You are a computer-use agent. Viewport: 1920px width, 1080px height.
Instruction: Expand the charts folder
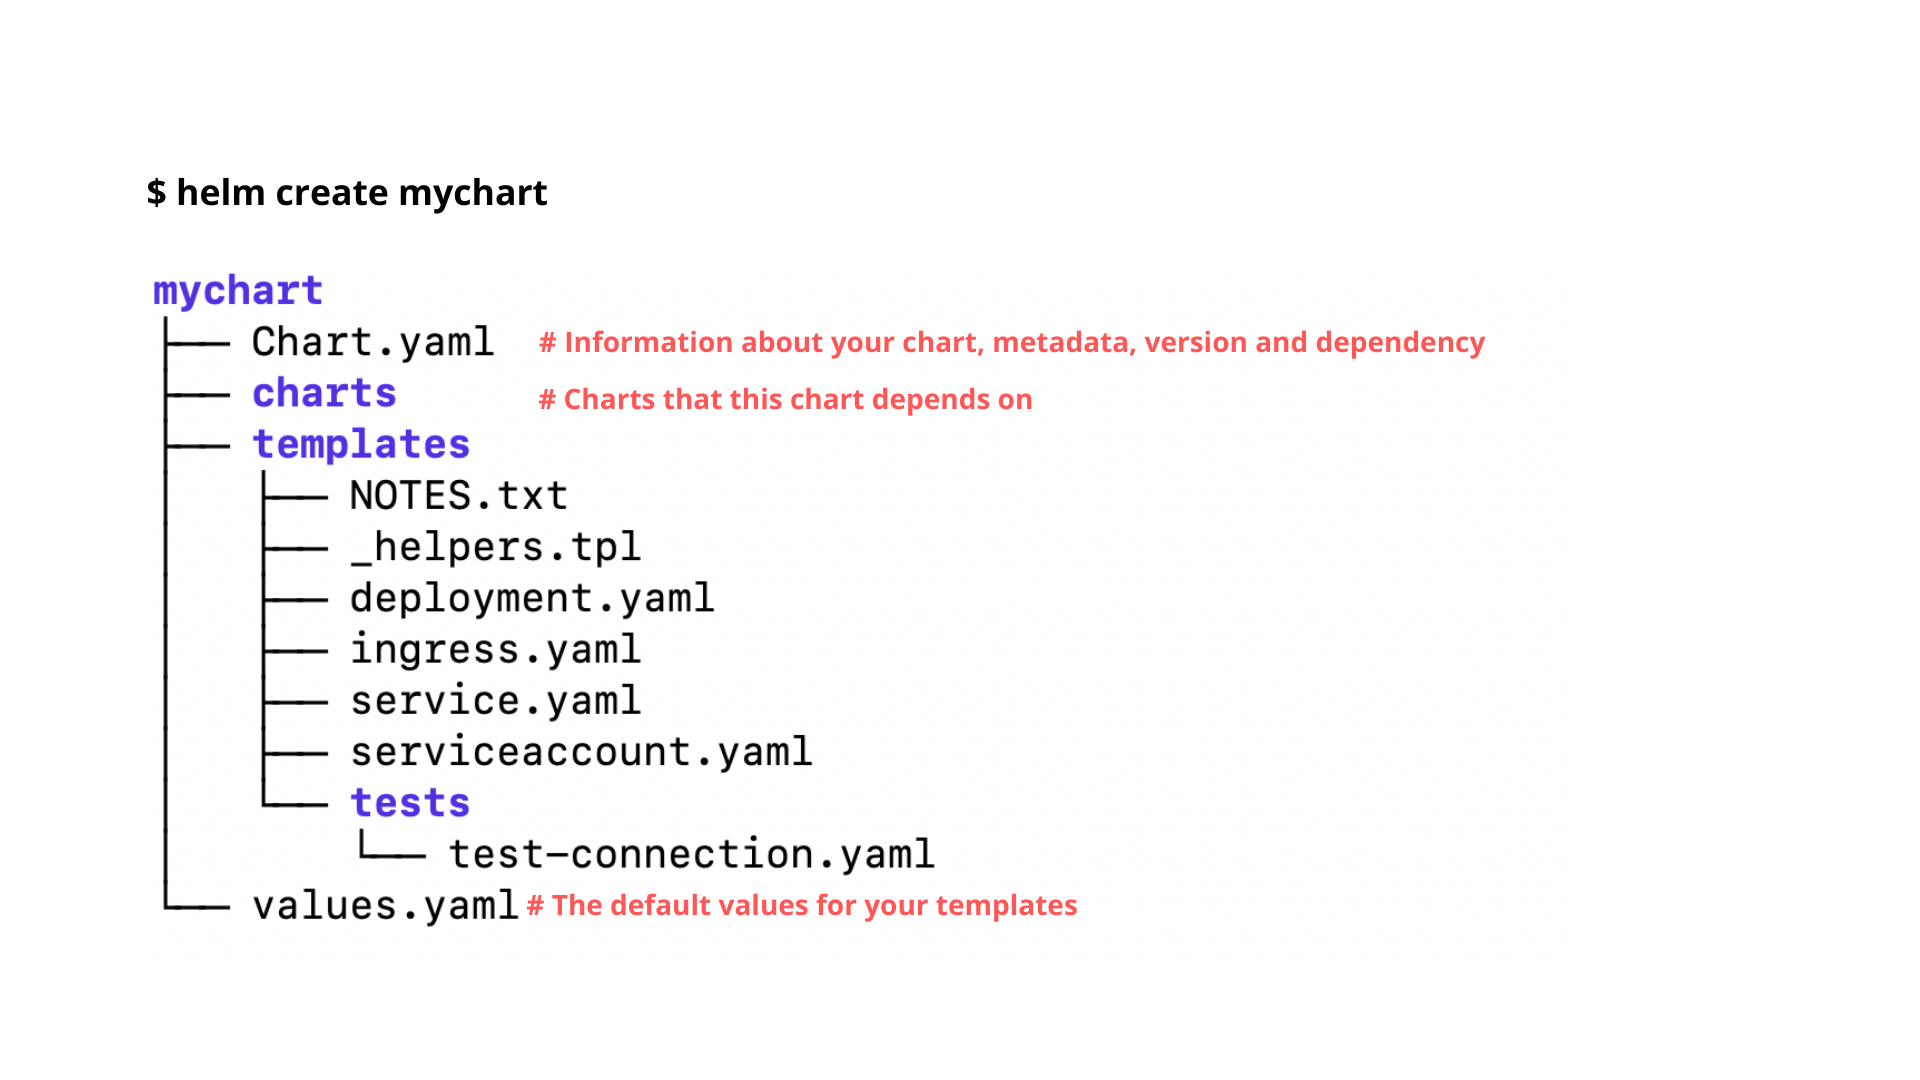[x=324, y=393]
